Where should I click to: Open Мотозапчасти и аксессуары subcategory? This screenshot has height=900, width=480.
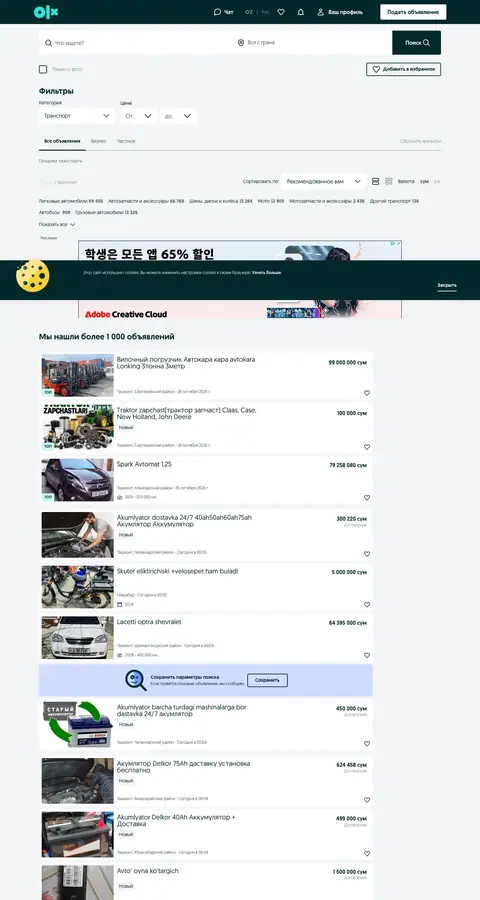[x=327, y=201]
